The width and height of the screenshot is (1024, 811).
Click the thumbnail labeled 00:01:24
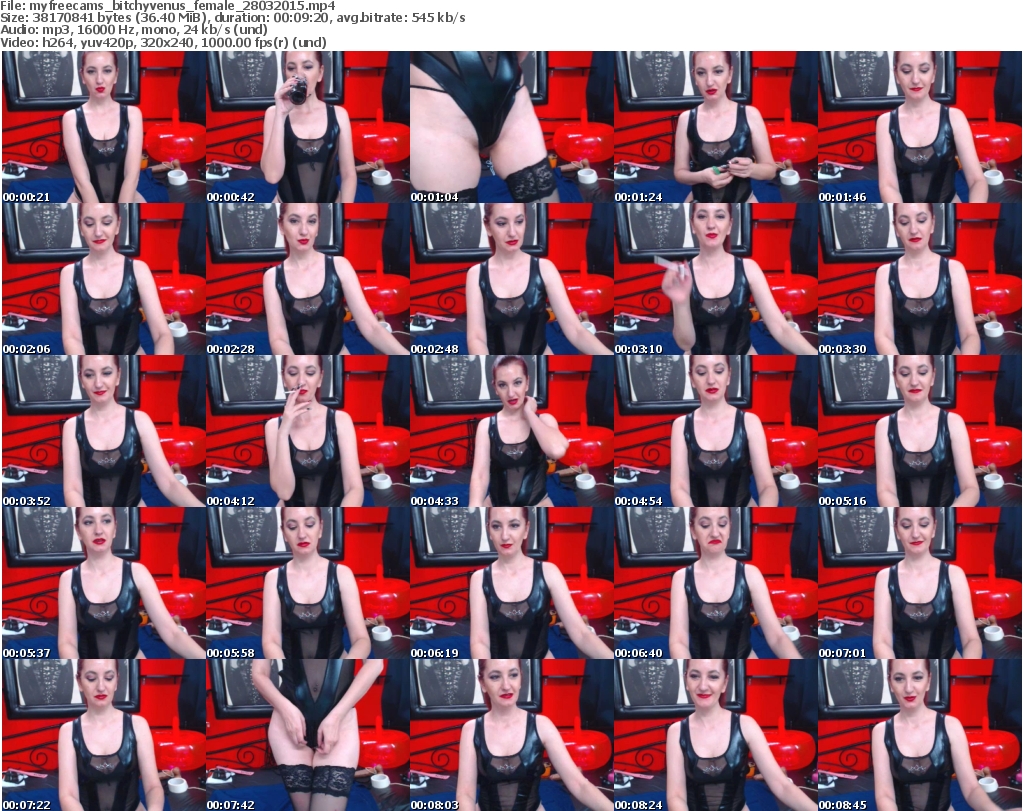716,127
